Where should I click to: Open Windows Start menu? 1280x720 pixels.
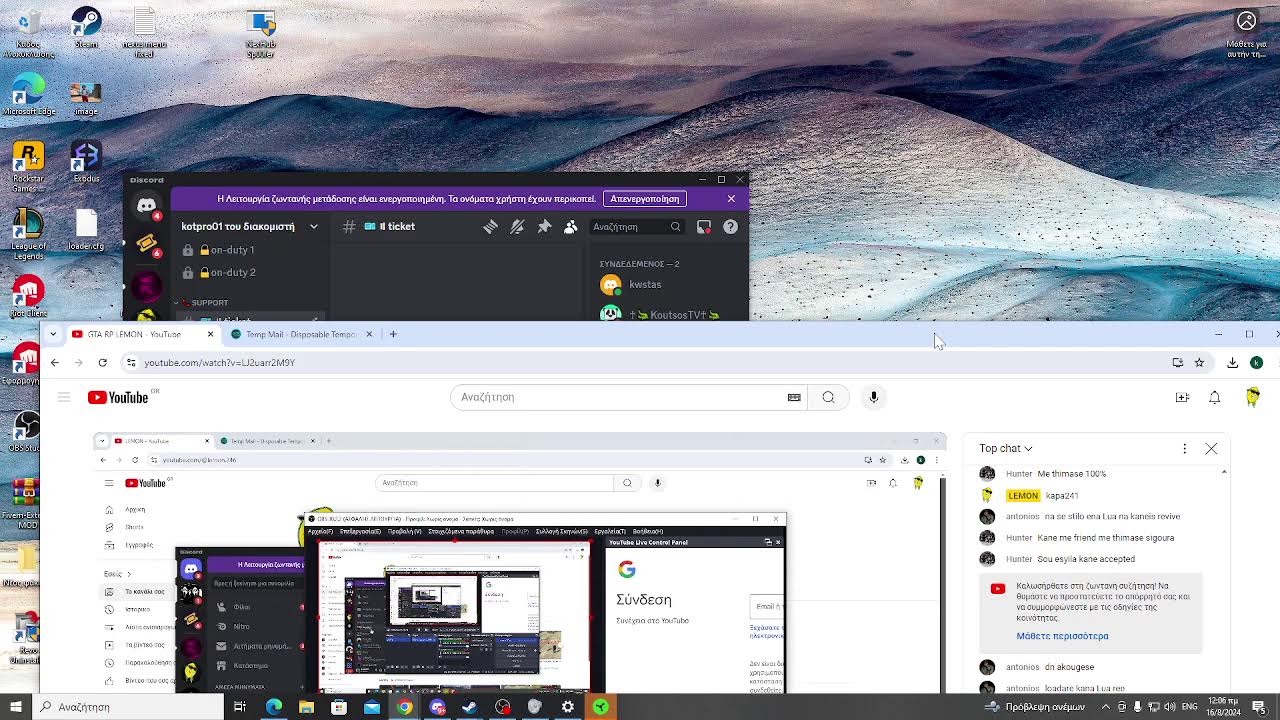click(x=15, y=707)
